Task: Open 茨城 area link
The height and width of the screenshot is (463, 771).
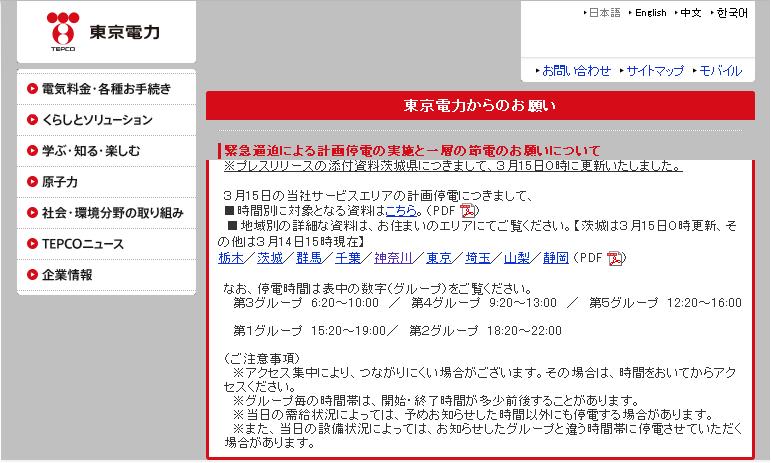Action: pyautogui.click(x=270, y=258)
